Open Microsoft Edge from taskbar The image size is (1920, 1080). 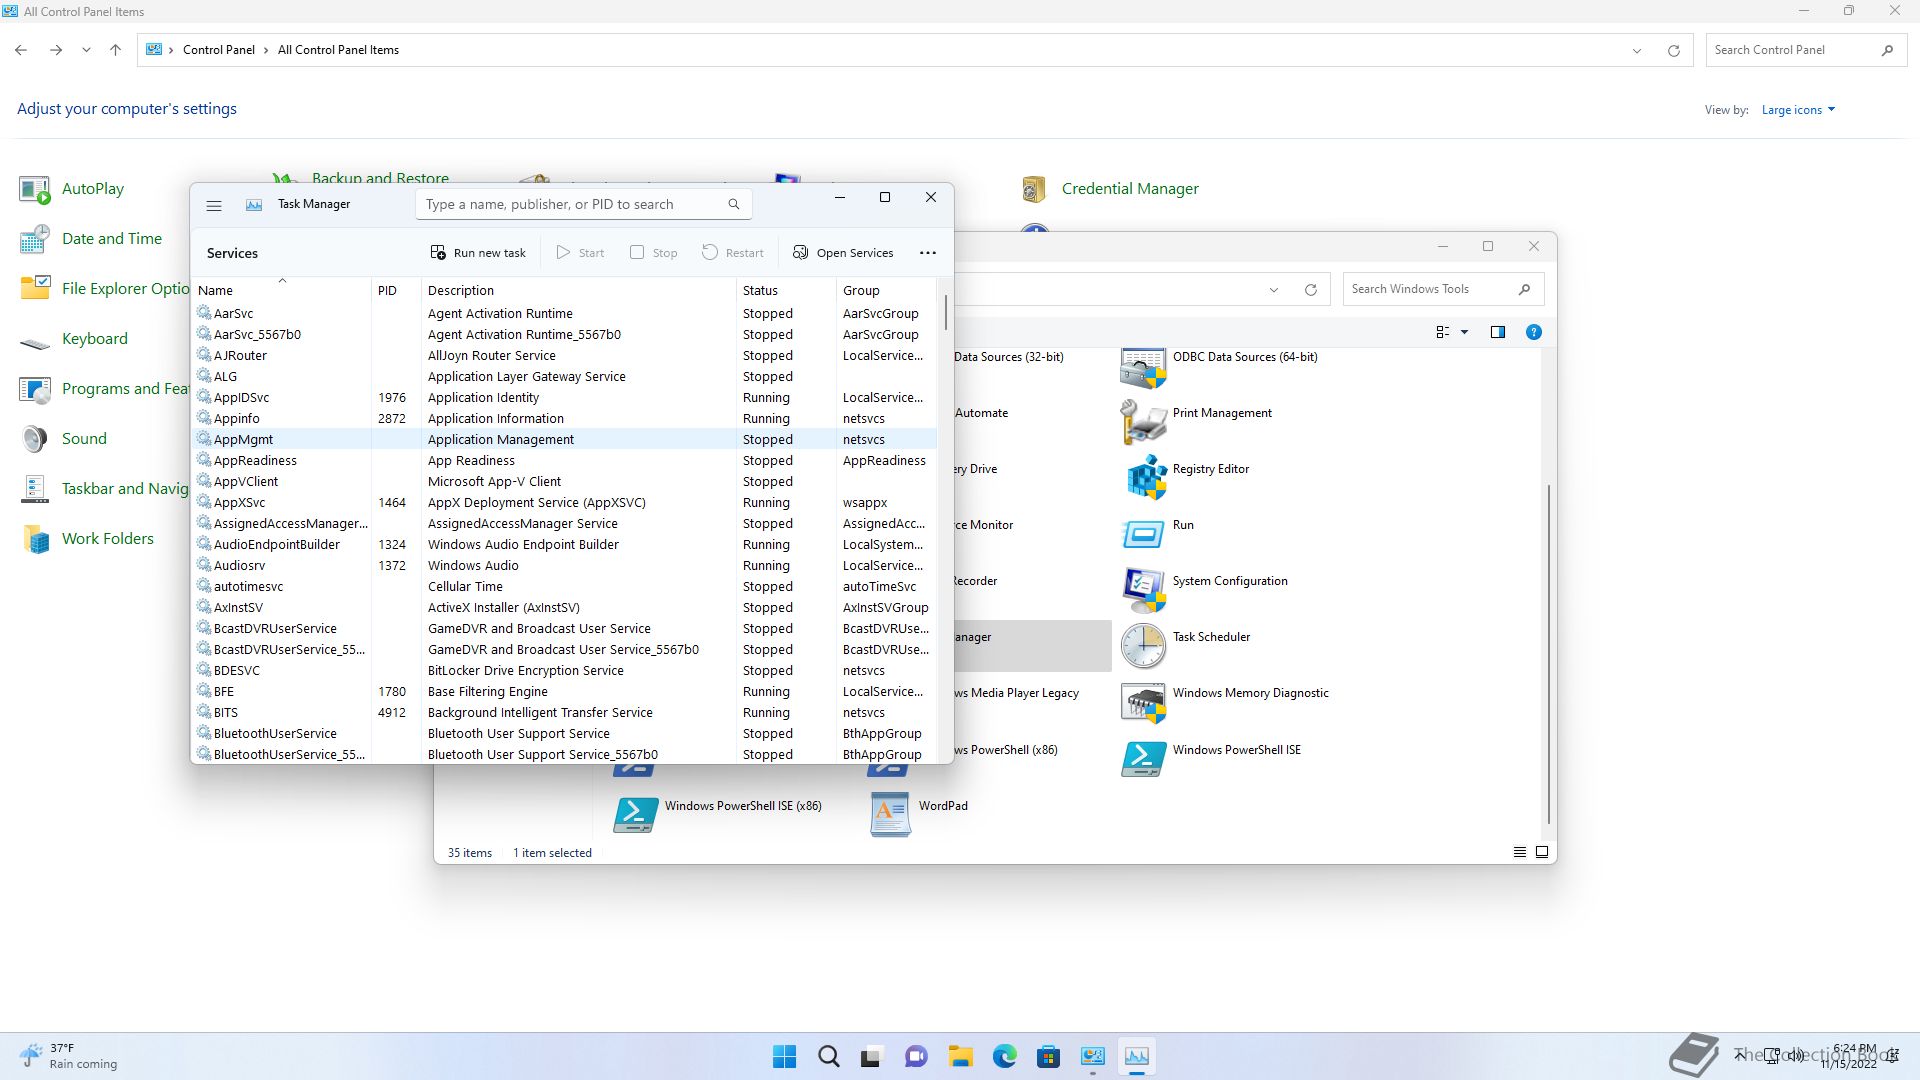[1004, 1056]
